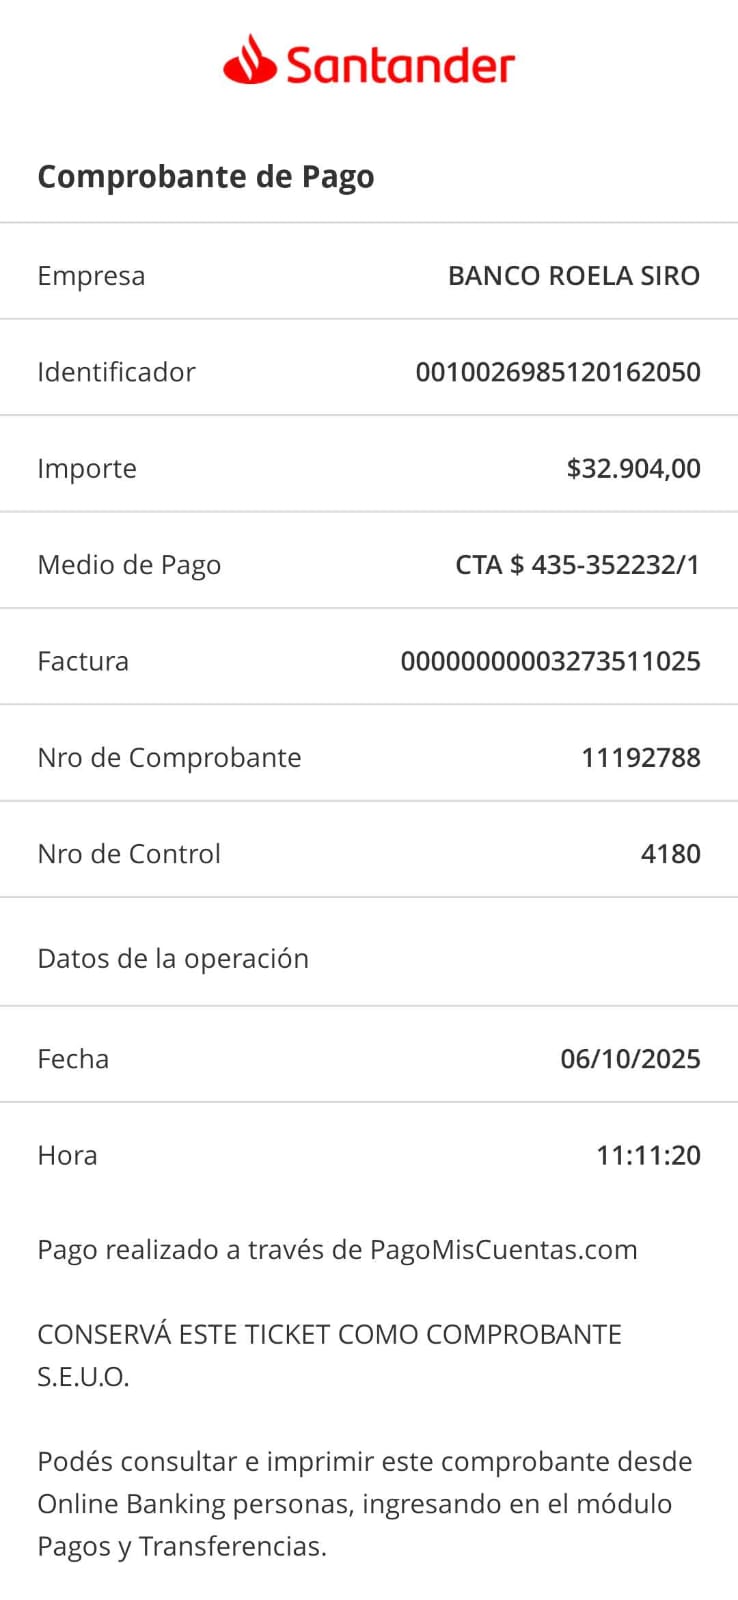The width and height of the screenshot is (738, 1600).
Task: Click the Factura field label
Action: coord(83,661)
